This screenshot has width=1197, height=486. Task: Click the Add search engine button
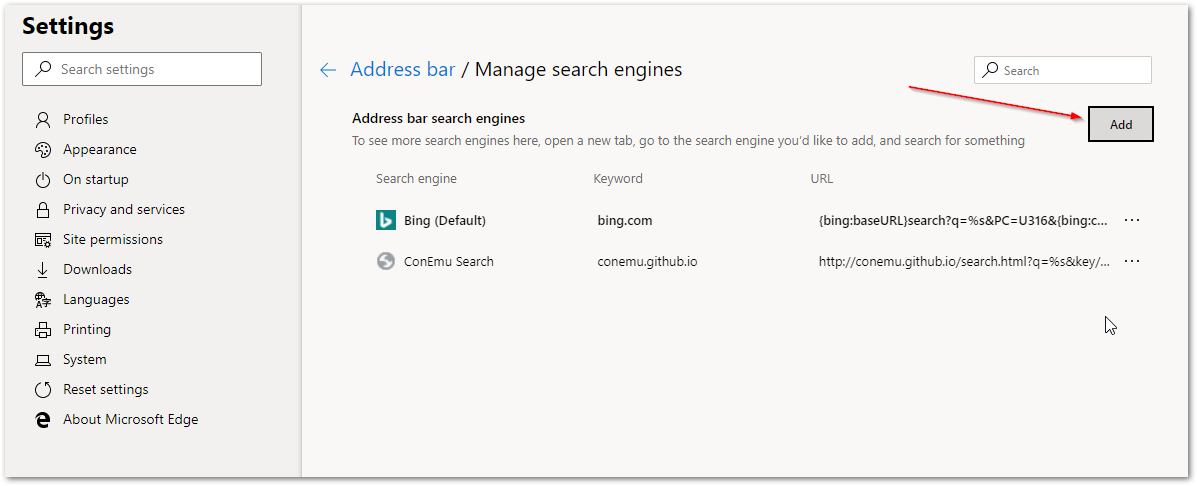[1121, 124]
